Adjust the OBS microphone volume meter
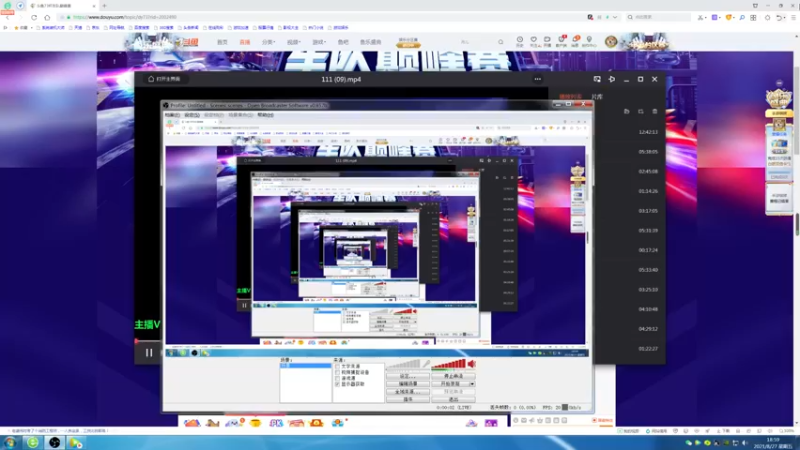The height and width of the screenshot is (450, 800). 404,364
